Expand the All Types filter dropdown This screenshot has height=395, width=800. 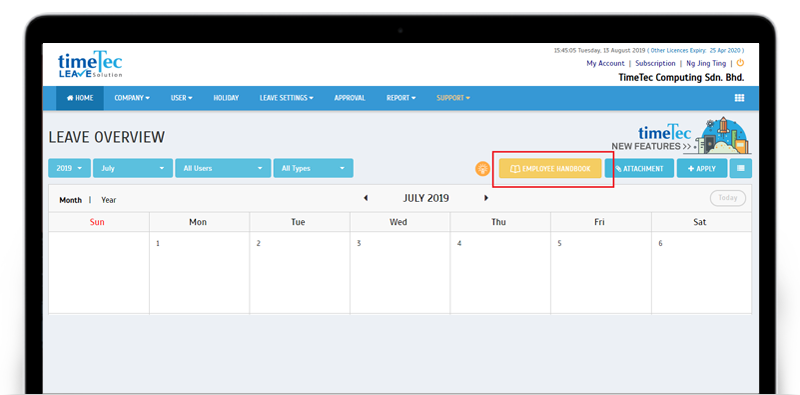(x=313, y=168)
